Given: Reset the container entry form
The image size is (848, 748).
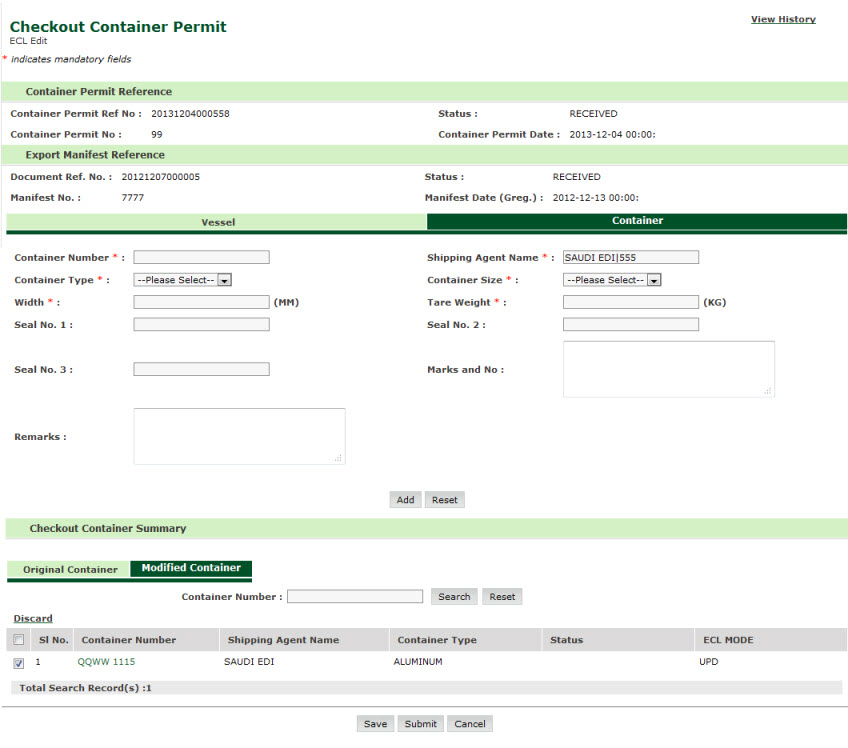Looking at the screenshot, I should 445,500.
